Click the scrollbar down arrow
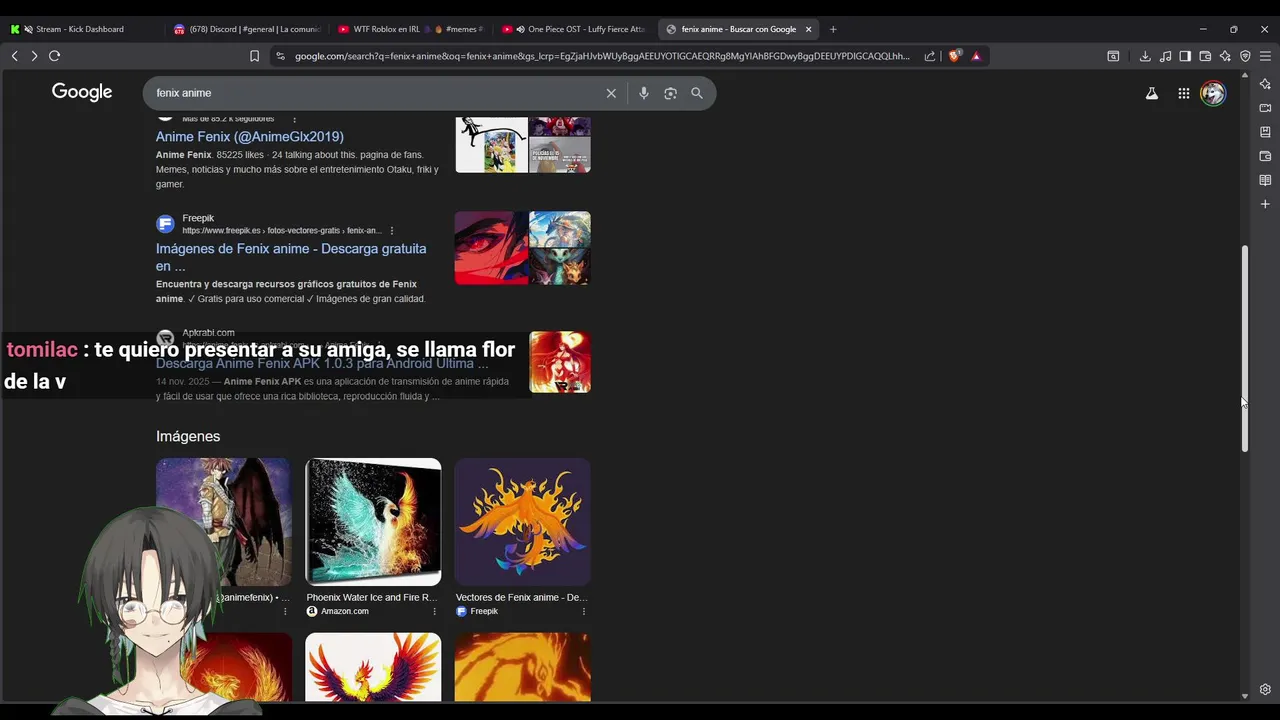Screen dimensions: 1280x720 point(1245,696)
